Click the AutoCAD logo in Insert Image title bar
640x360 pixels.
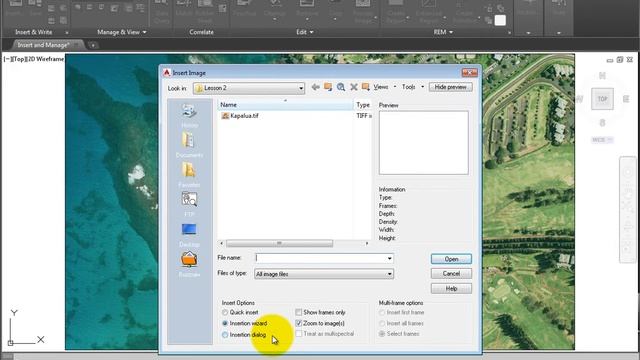coord(167,73)
